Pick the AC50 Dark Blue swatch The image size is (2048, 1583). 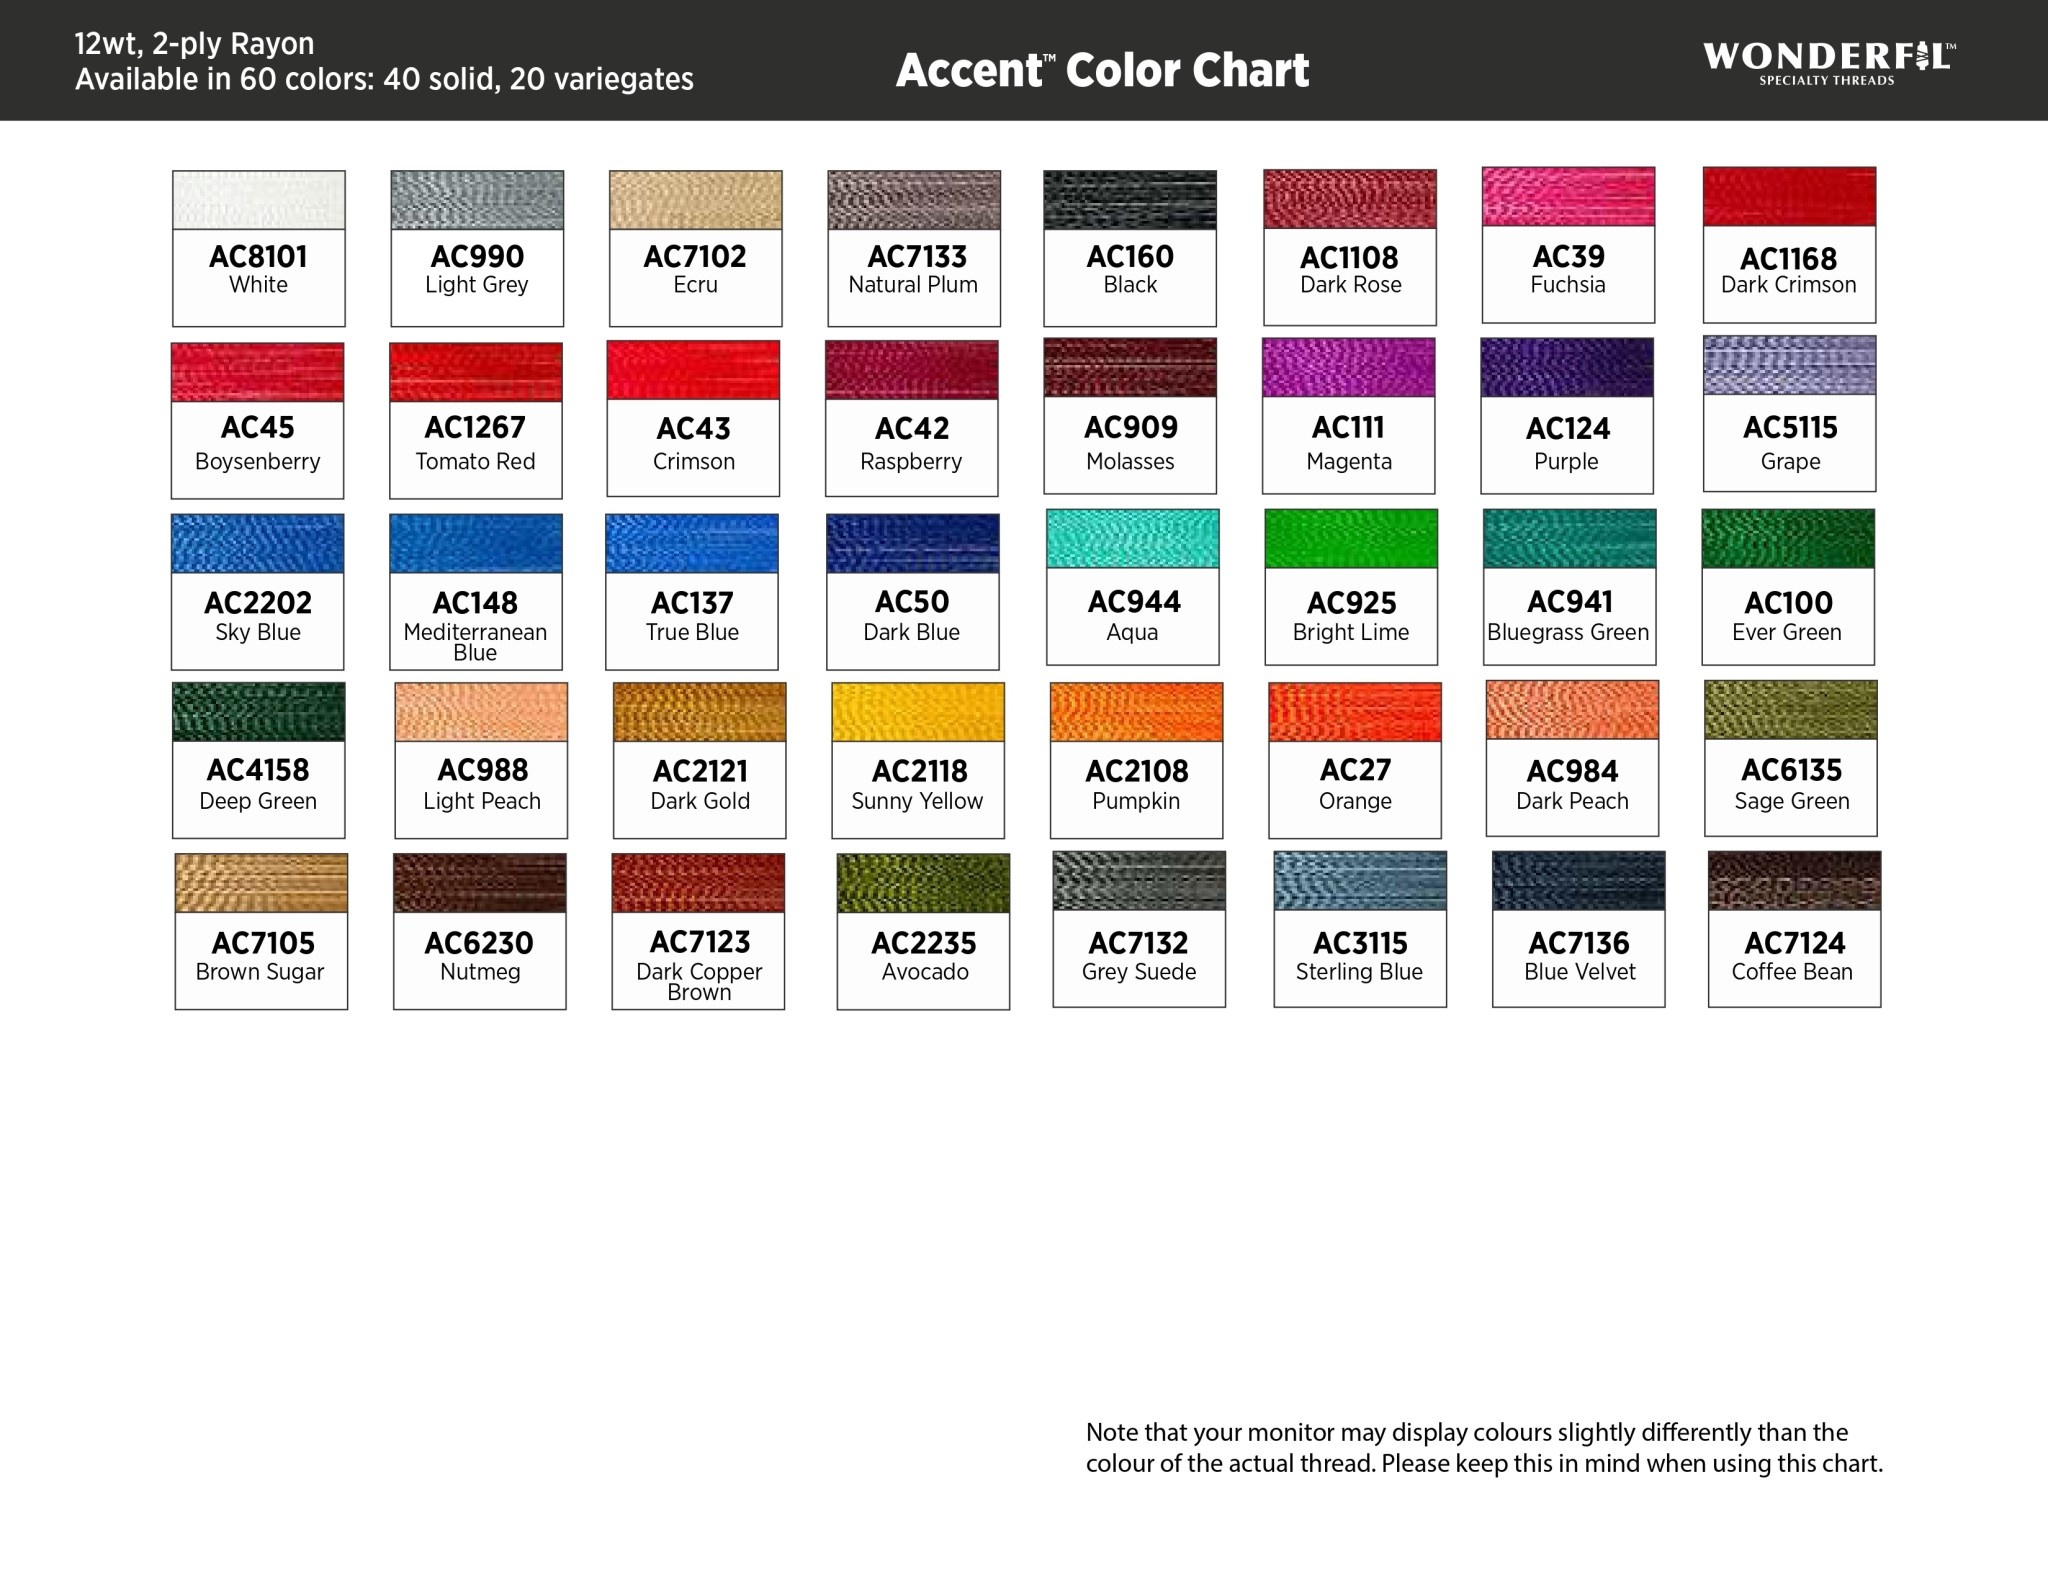(913, 592)
